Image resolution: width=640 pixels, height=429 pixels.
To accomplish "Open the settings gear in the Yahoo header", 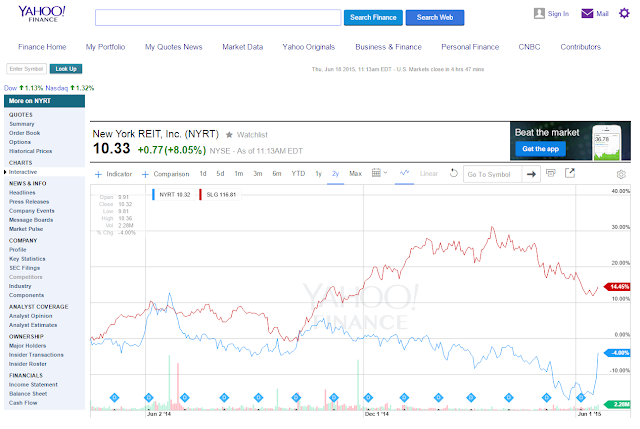I will point(624,13).
